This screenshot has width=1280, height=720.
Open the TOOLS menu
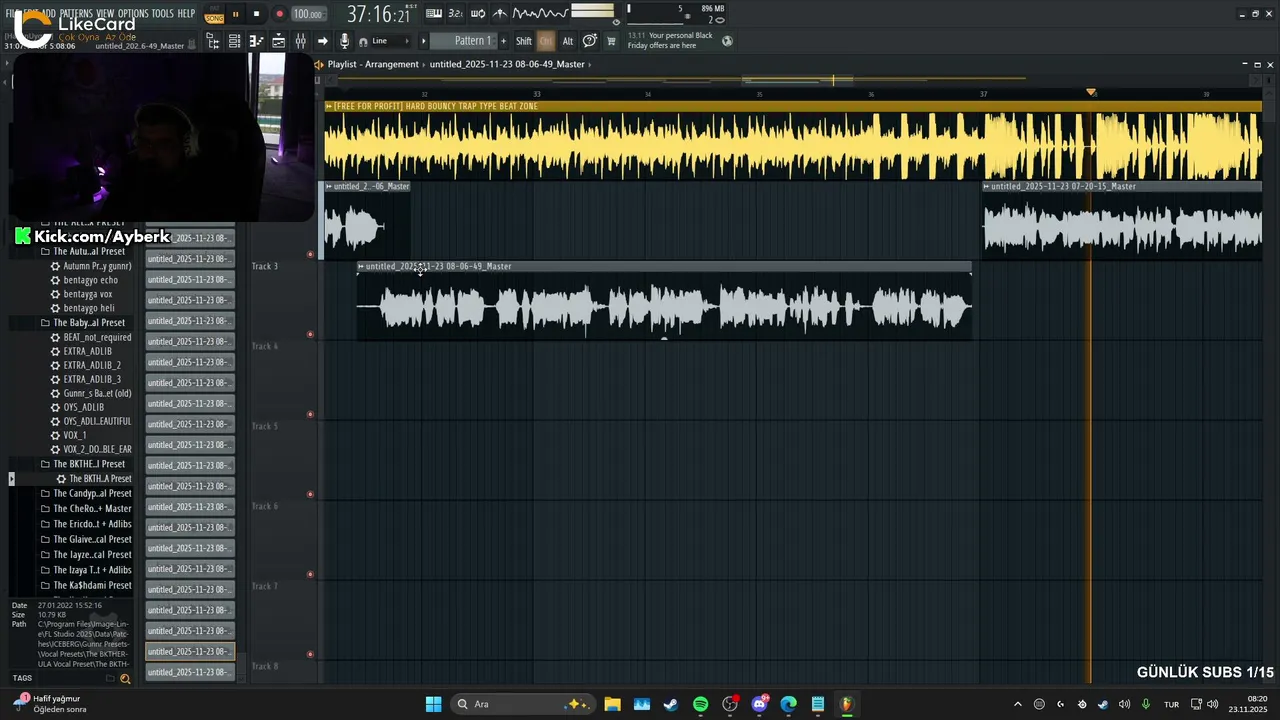(x=162, y=14)
